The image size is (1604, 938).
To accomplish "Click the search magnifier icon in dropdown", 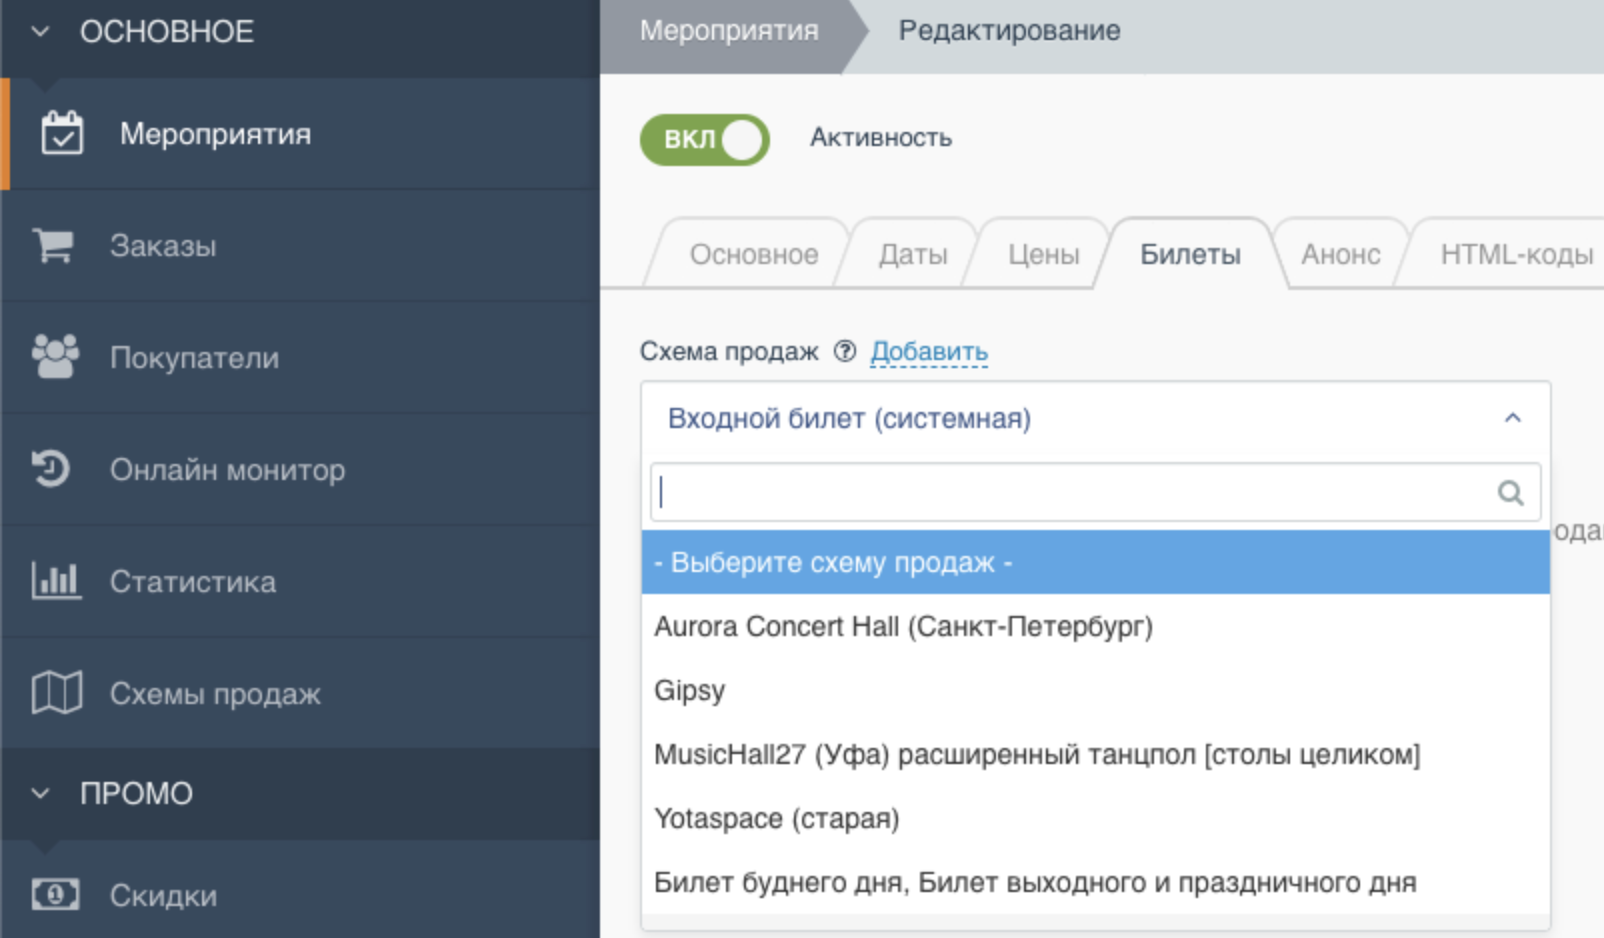I will coord(1510,492).
